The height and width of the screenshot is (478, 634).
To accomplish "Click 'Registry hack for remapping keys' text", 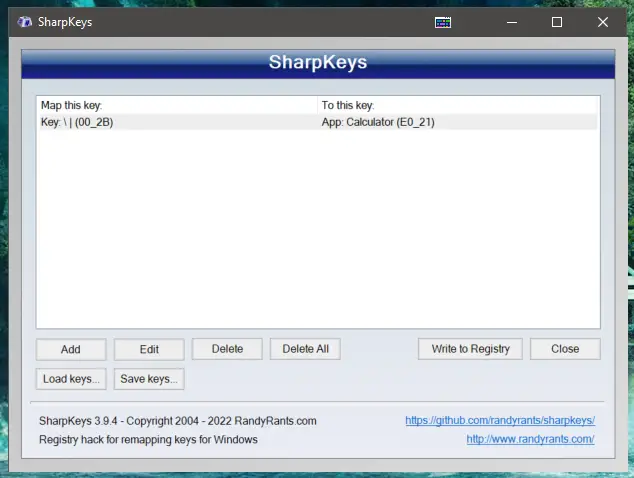I will pos(148,440).
